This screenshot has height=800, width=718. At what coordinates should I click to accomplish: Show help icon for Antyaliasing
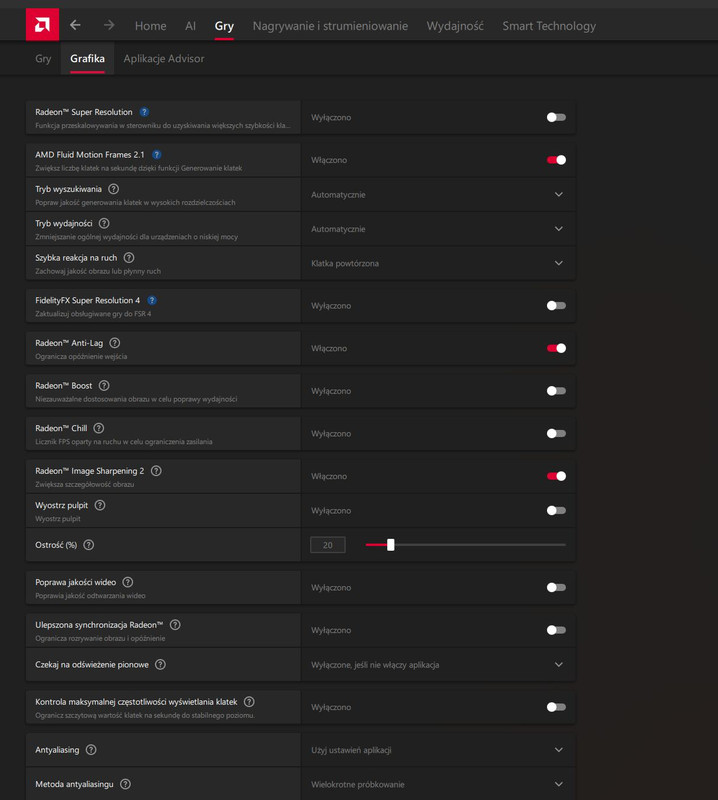pyautogui.click(x=91, y=749)
